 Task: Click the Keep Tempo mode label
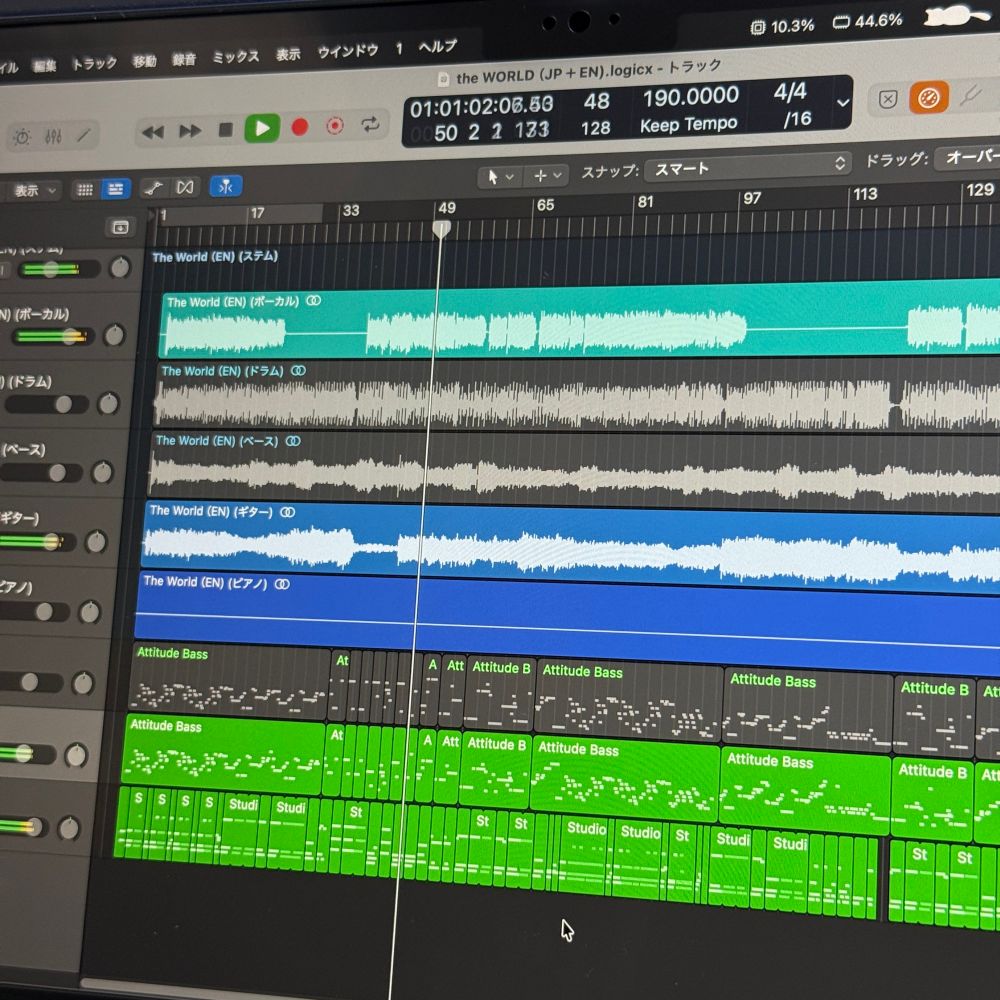click(688, 124)
